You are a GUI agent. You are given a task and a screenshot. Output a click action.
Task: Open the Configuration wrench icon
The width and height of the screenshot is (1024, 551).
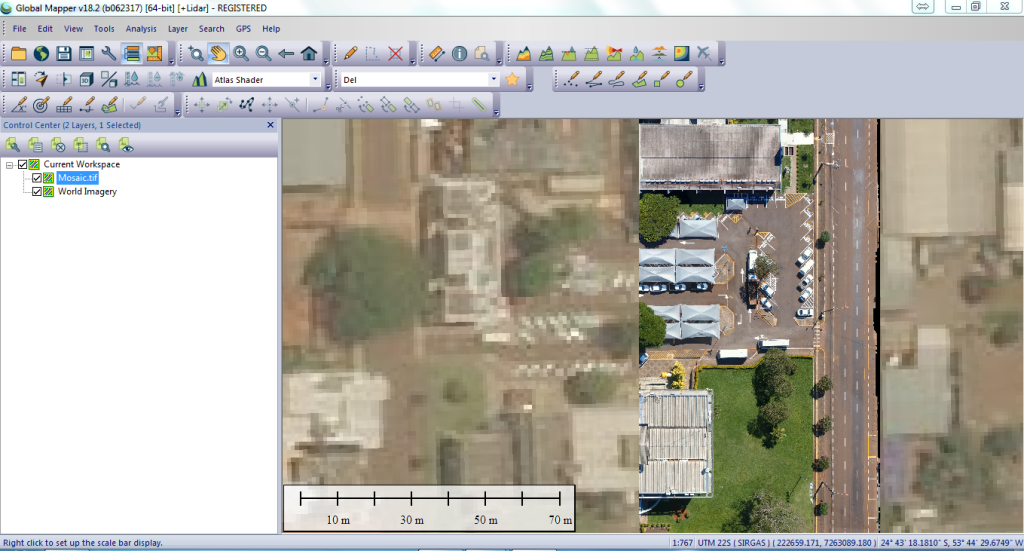pos(109,53)
